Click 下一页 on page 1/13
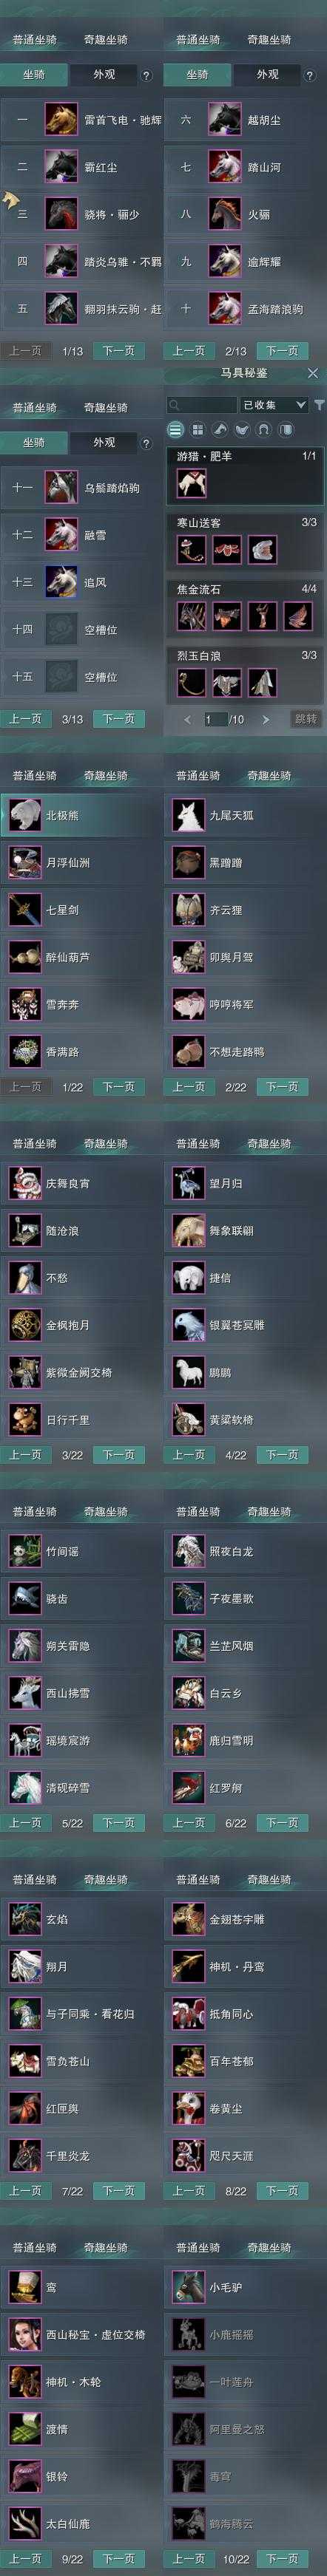This screenshot has width=327, height=2576. click(x=118, y=351)
